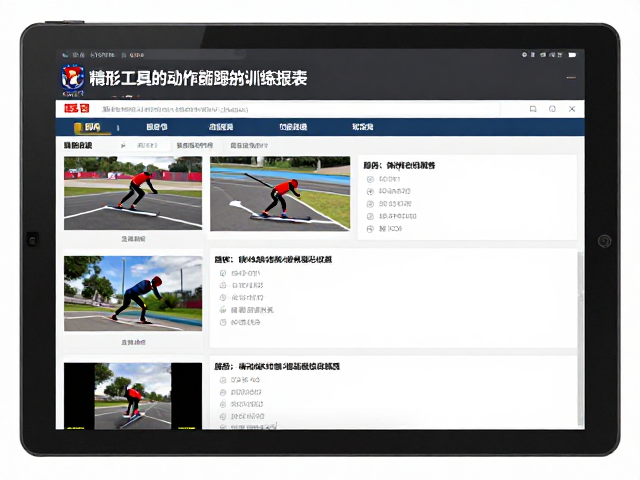Viewport: 640px width, 480px height.
Task: Click the second row icon in the bottom panel
Action: [223, 392]
